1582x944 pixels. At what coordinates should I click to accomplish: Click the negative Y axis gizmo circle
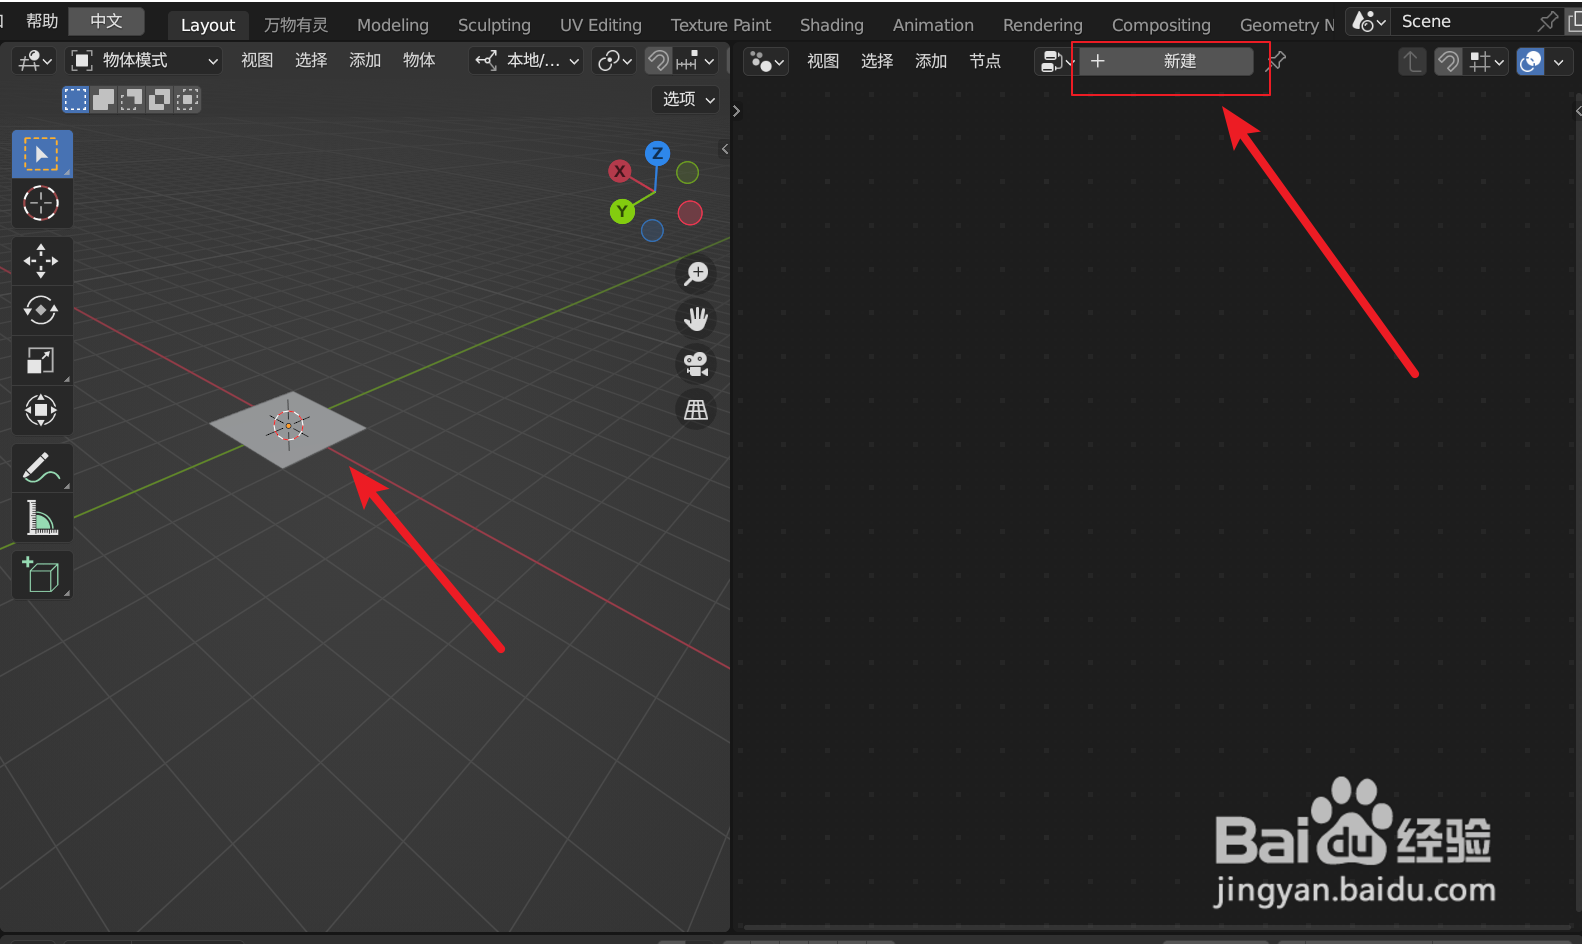pos(687,172)
